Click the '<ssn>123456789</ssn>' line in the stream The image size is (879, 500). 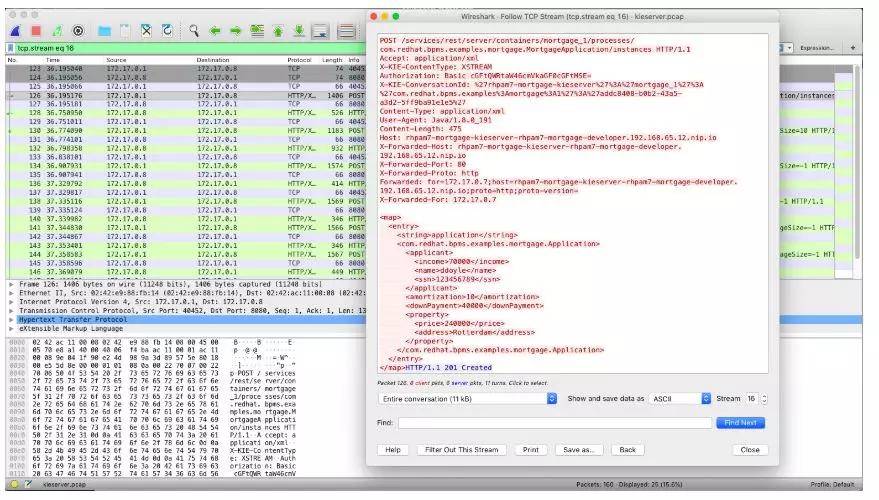457,279
